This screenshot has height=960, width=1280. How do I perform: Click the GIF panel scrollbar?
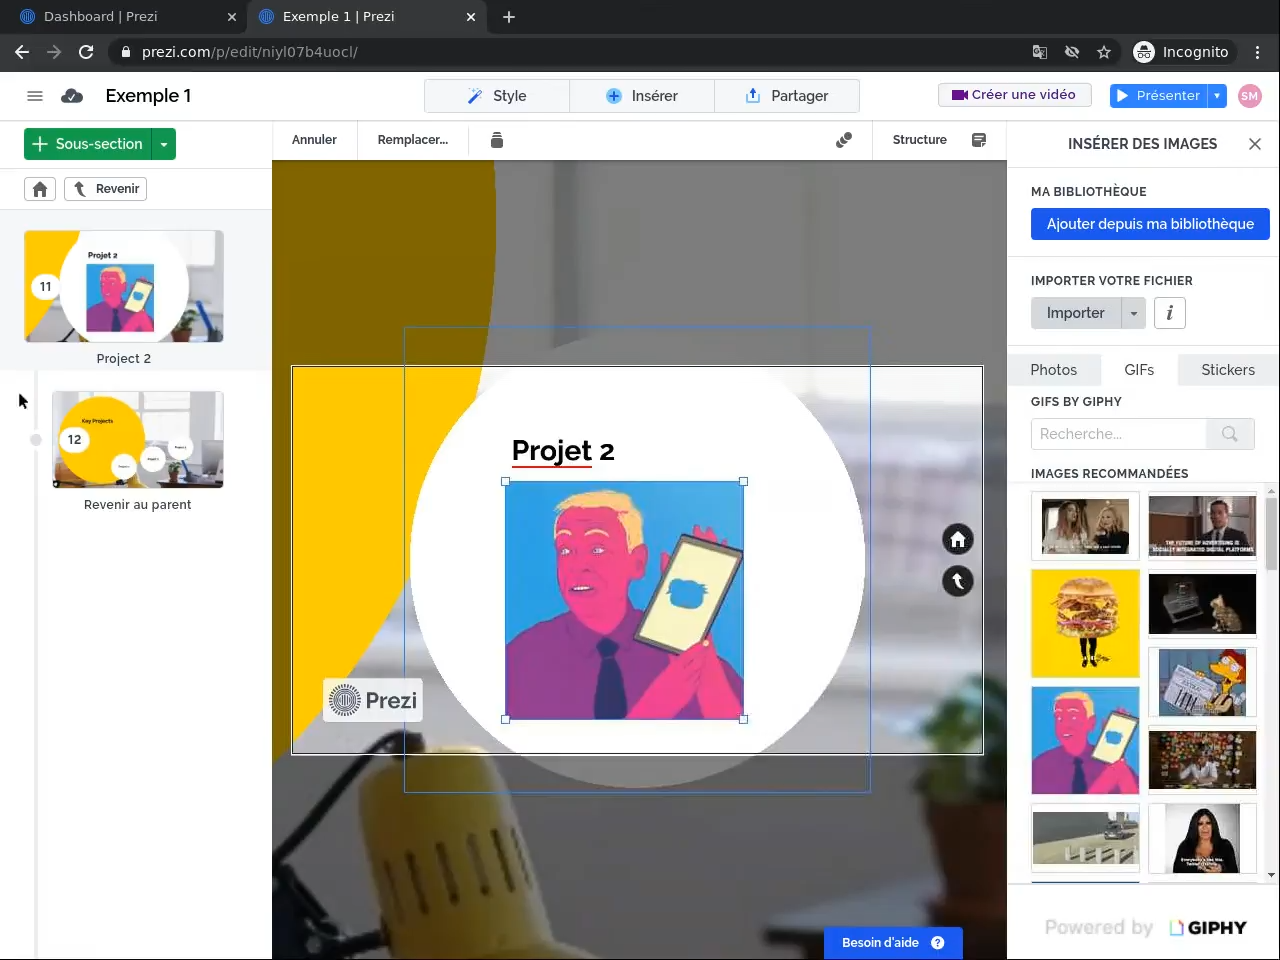[x=1272, y=534]
